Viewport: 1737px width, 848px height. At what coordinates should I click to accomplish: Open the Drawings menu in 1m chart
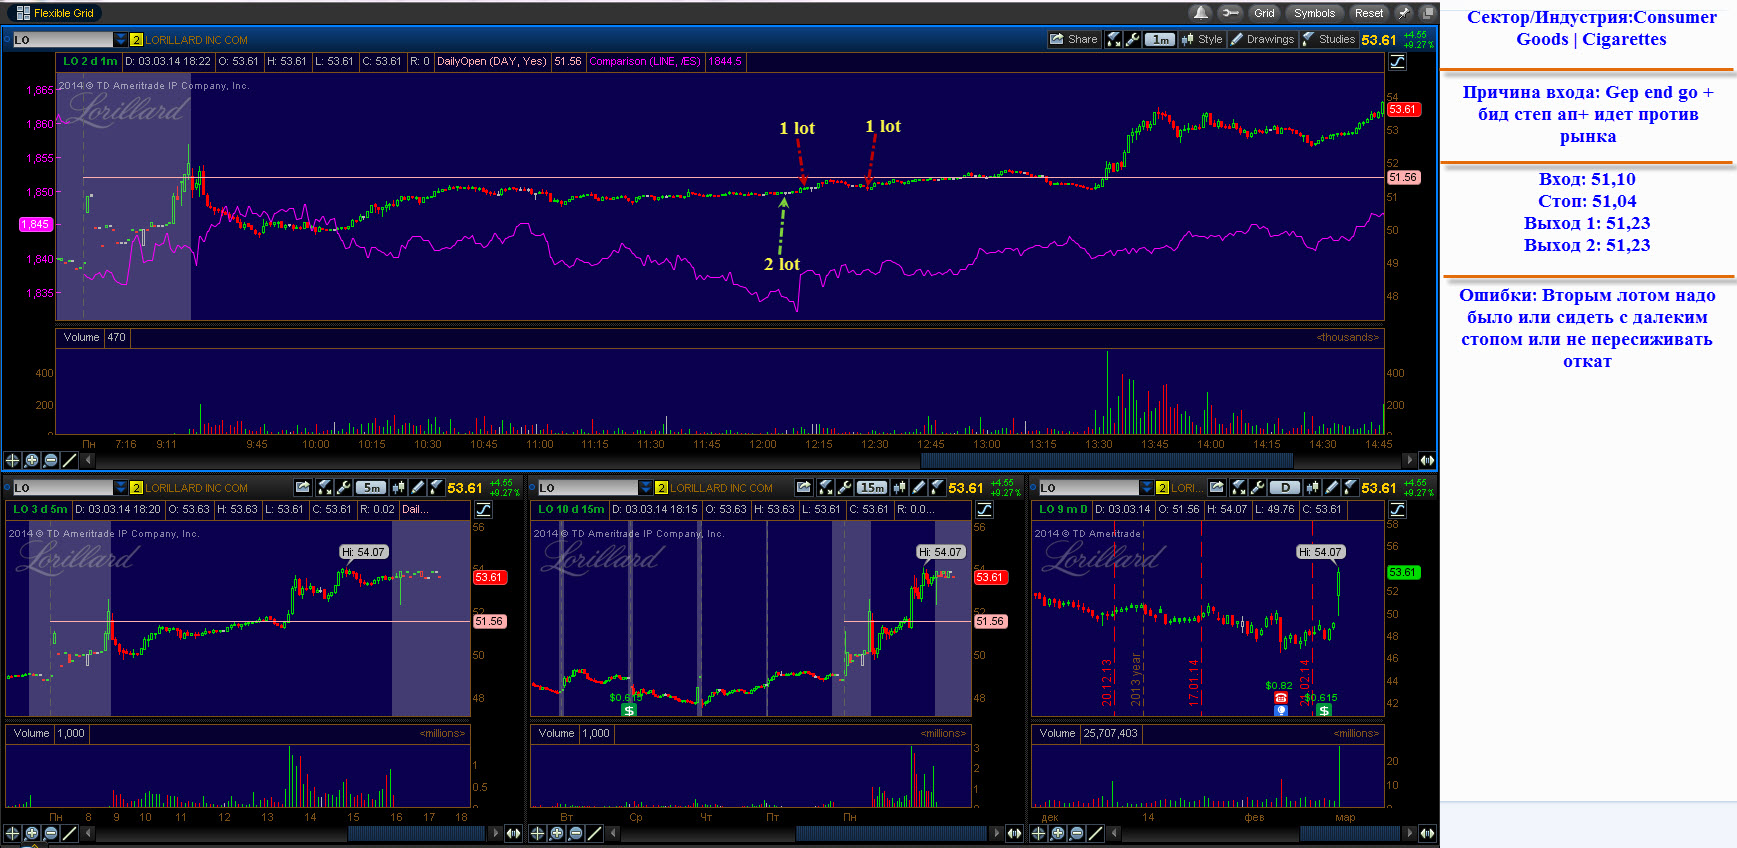[x=1262, y=39]
